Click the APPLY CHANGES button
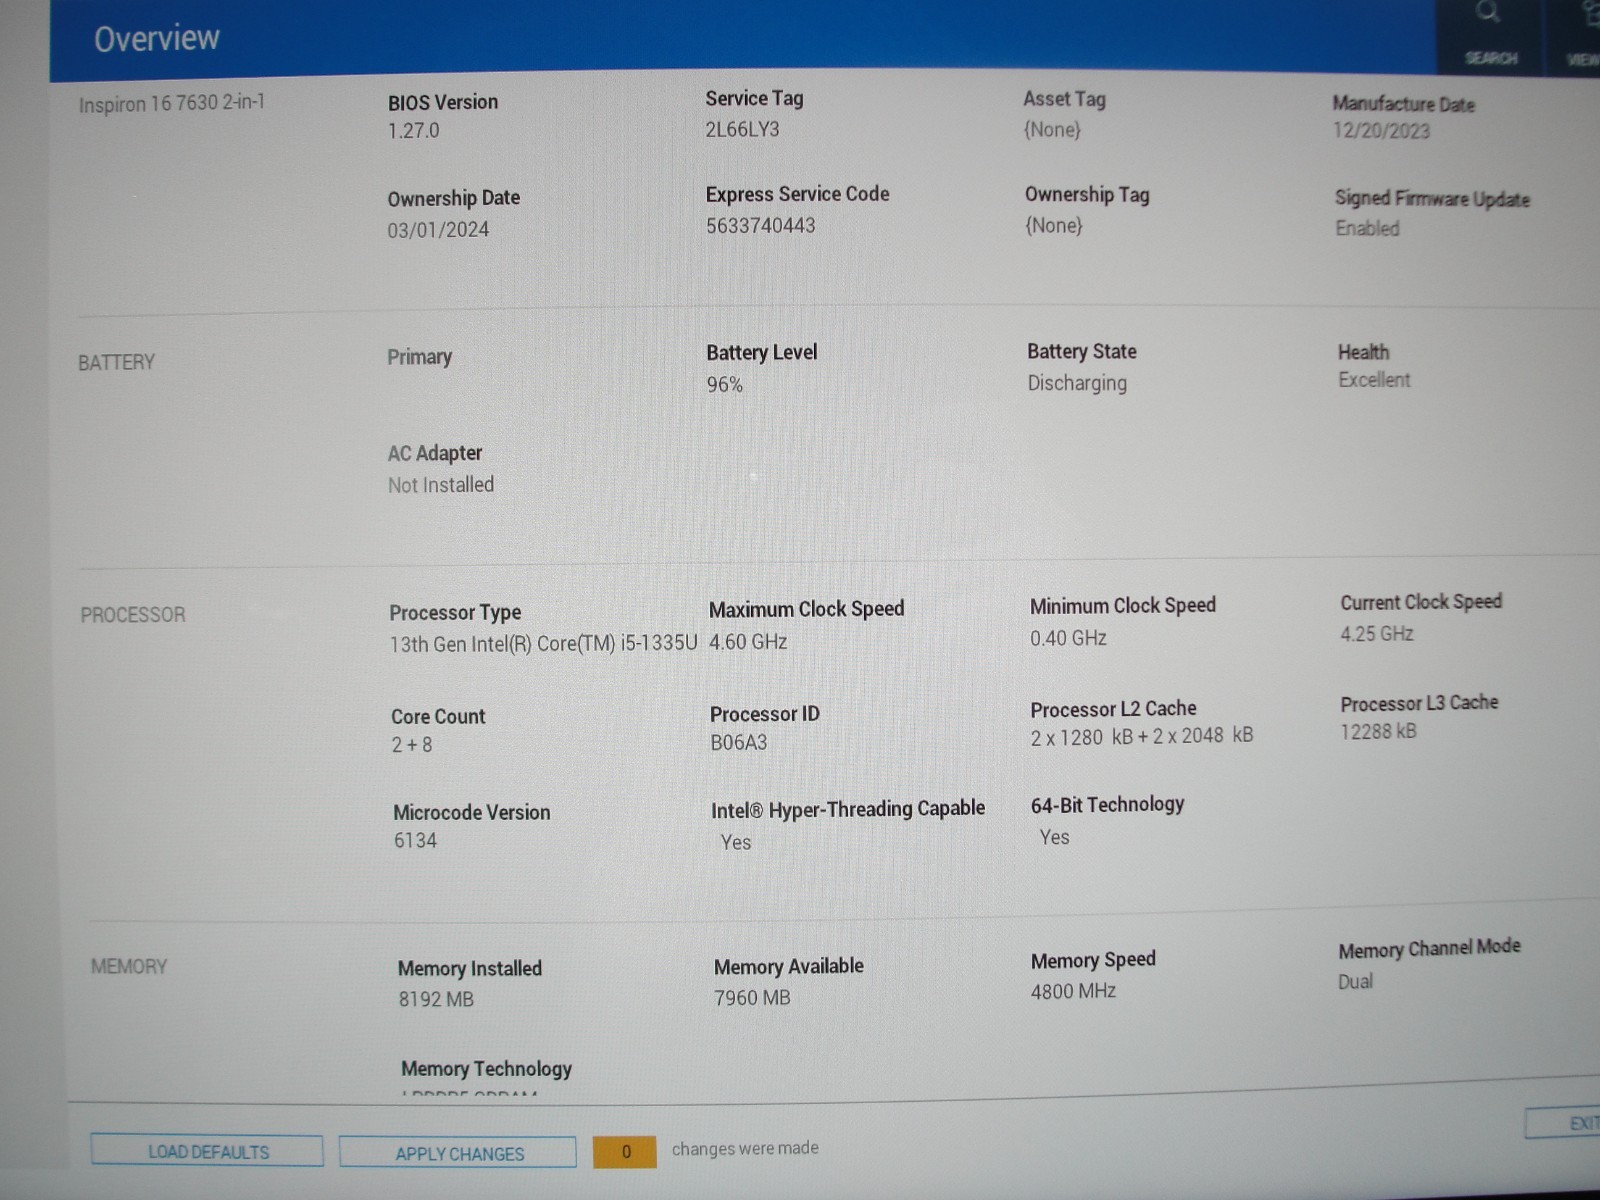Screen dimensions: 1600x1200 tap(459, 1153)
